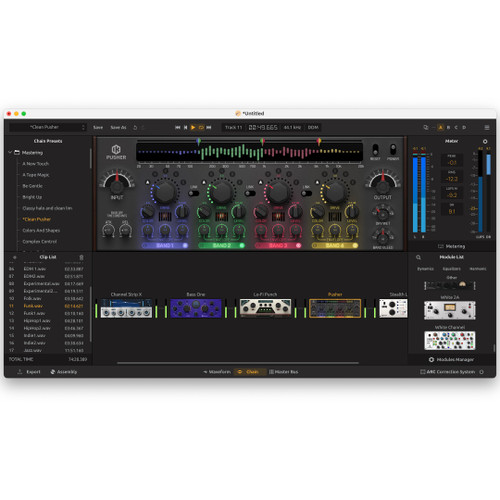This screenshot has width=500, height=500.
Task: Click the compare icon left of snapshot A
Action: coord(426,127)
